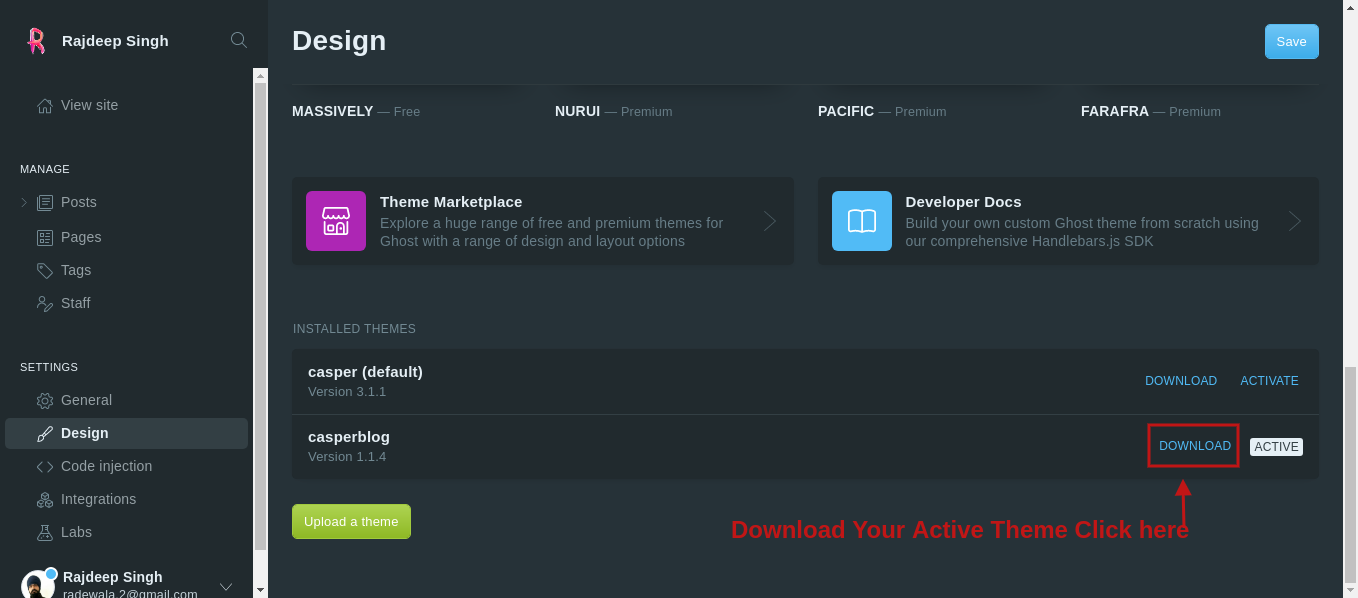
Task: Open the search magnifier icon
Action: (x=238, y=40)
